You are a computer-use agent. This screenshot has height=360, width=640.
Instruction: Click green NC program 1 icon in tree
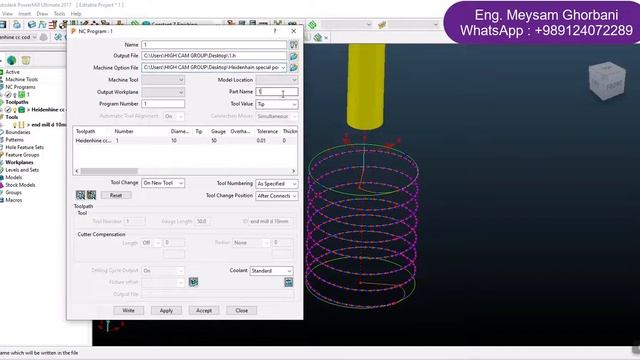(22, 95)
